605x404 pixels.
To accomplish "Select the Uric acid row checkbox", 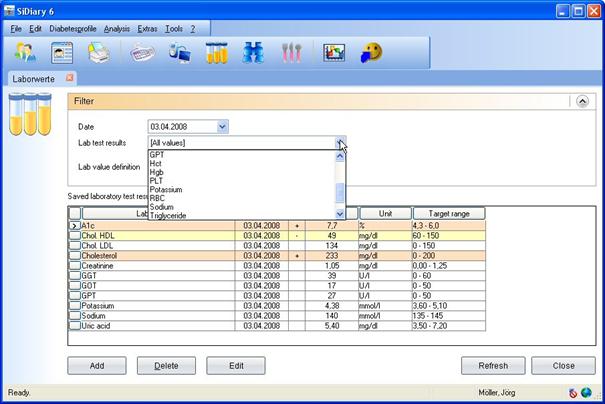I will point(75,325).
